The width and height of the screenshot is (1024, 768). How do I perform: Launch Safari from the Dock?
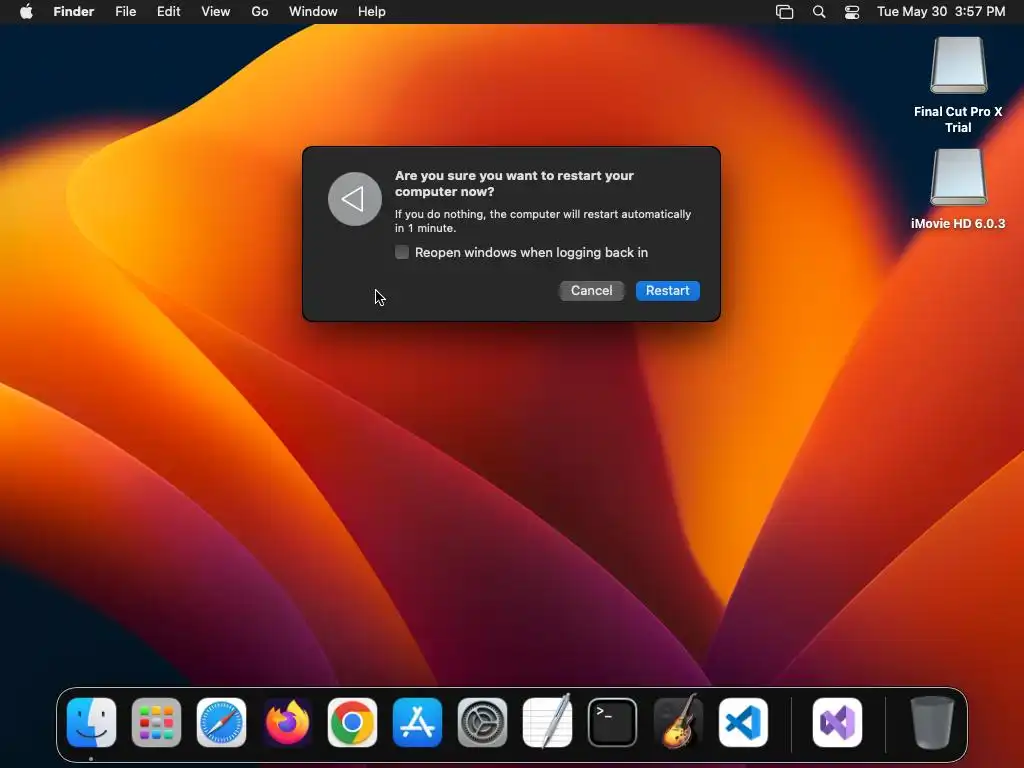(221, 722)
